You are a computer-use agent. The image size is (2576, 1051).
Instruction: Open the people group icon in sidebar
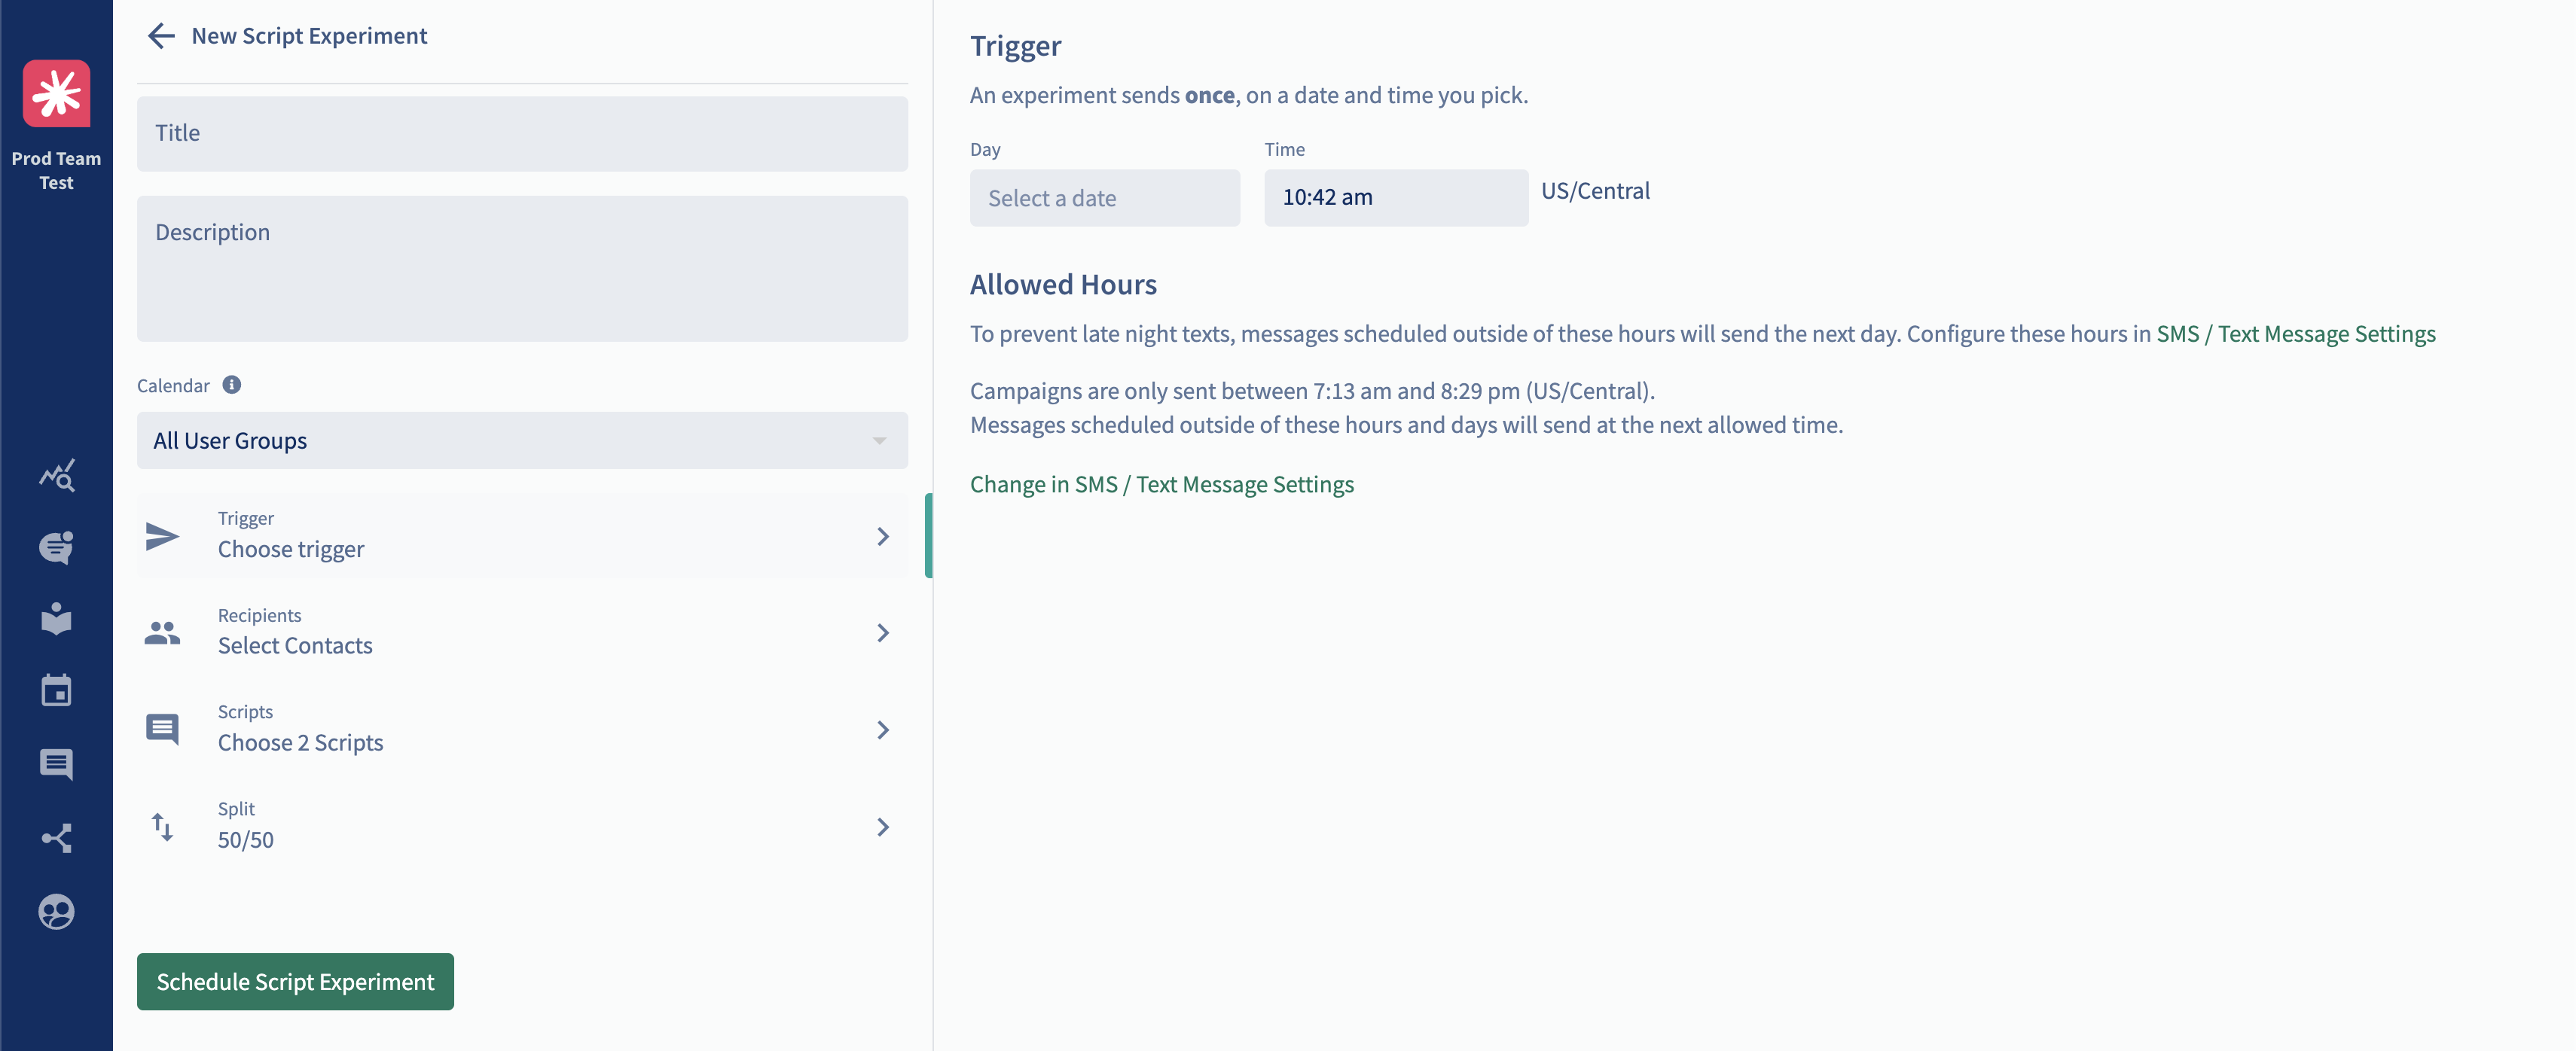pyautogui.click(x=56, y=911)
